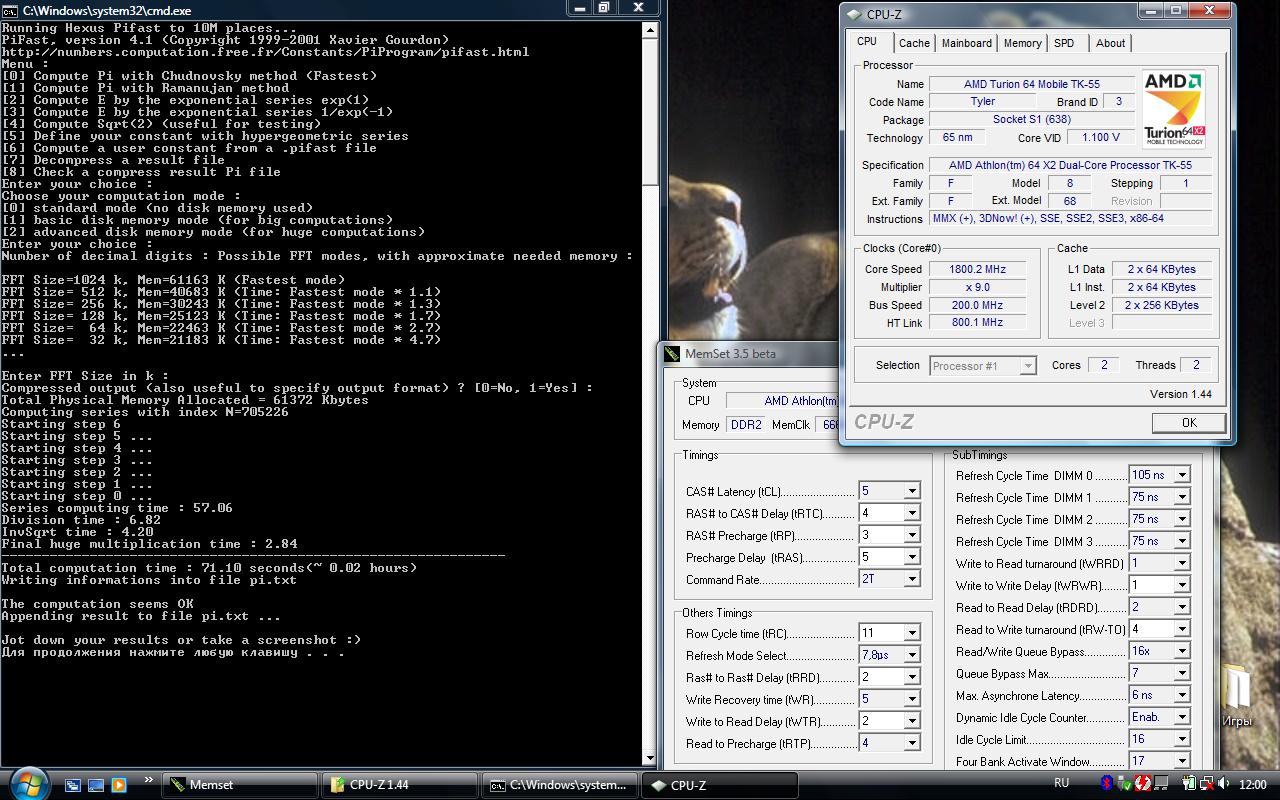Switch to CPU-Z 1.44 folder taskbar button
The height and width of the screenshot is (800, 1280).
[x=400, y=785]
